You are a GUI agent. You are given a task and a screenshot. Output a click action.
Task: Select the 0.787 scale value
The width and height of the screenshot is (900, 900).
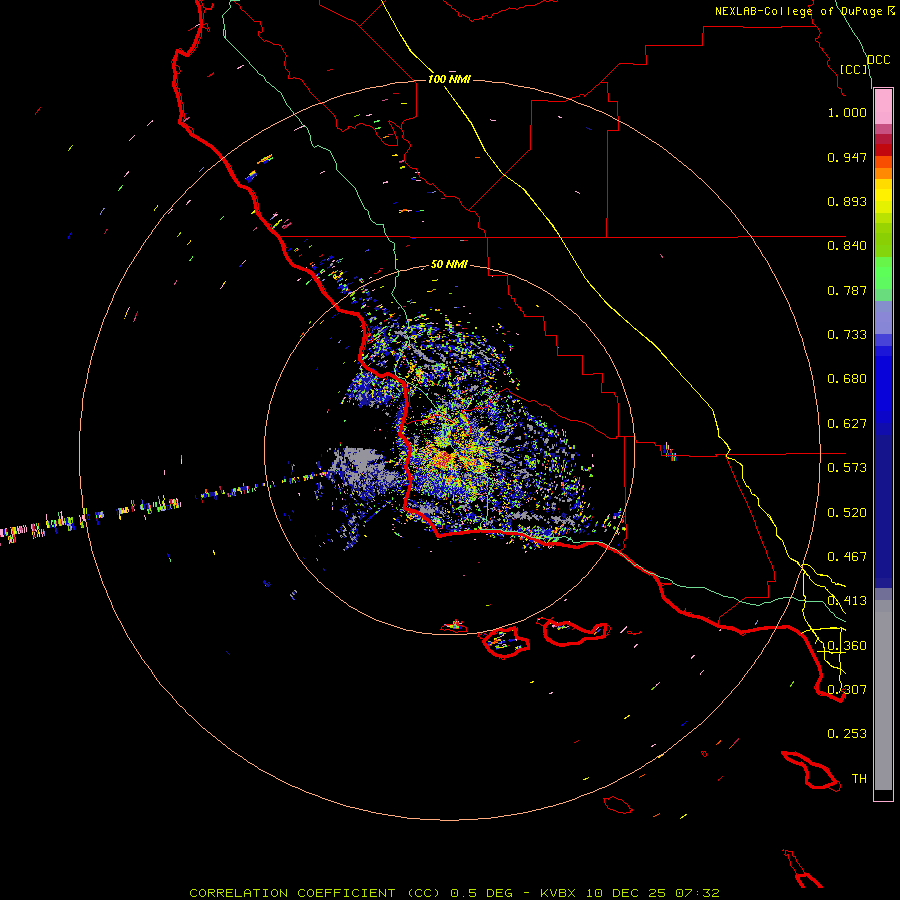847,290
